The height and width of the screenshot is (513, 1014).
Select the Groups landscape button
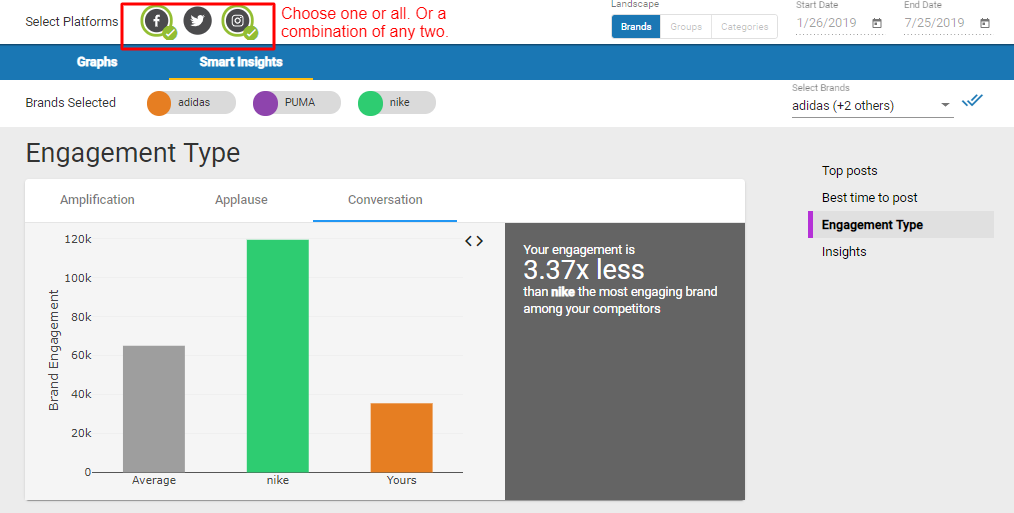tap(686, 27)
